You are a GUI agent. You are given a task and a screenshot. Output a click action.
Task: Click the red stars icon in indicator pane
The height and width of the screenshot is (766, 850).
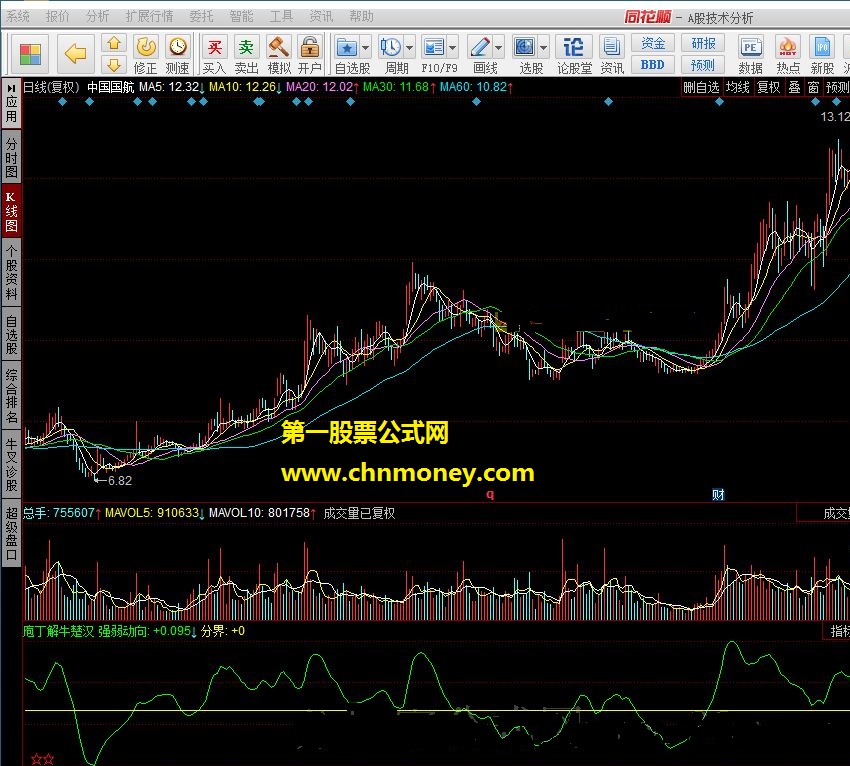click(42, 759)
